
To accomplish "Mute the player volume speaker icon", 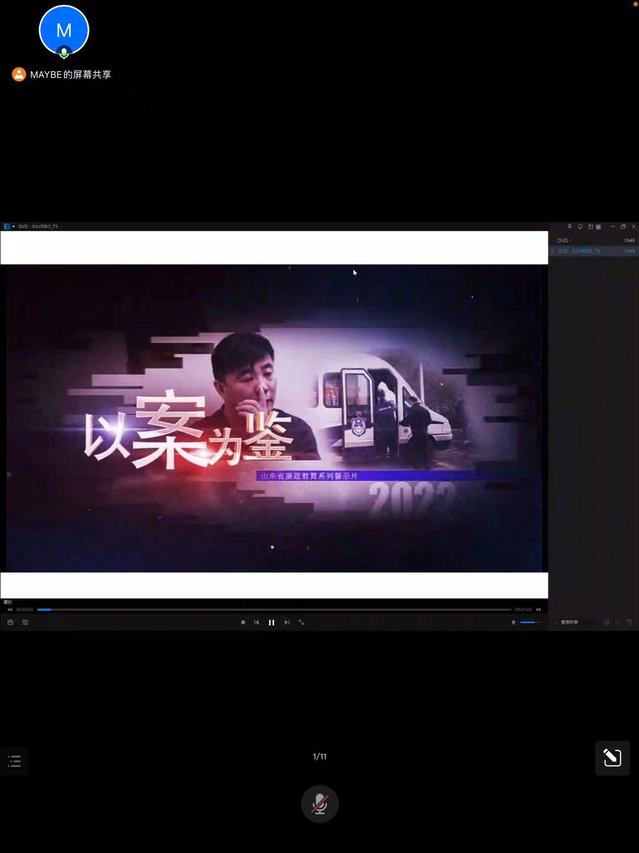I will [514, 622].
